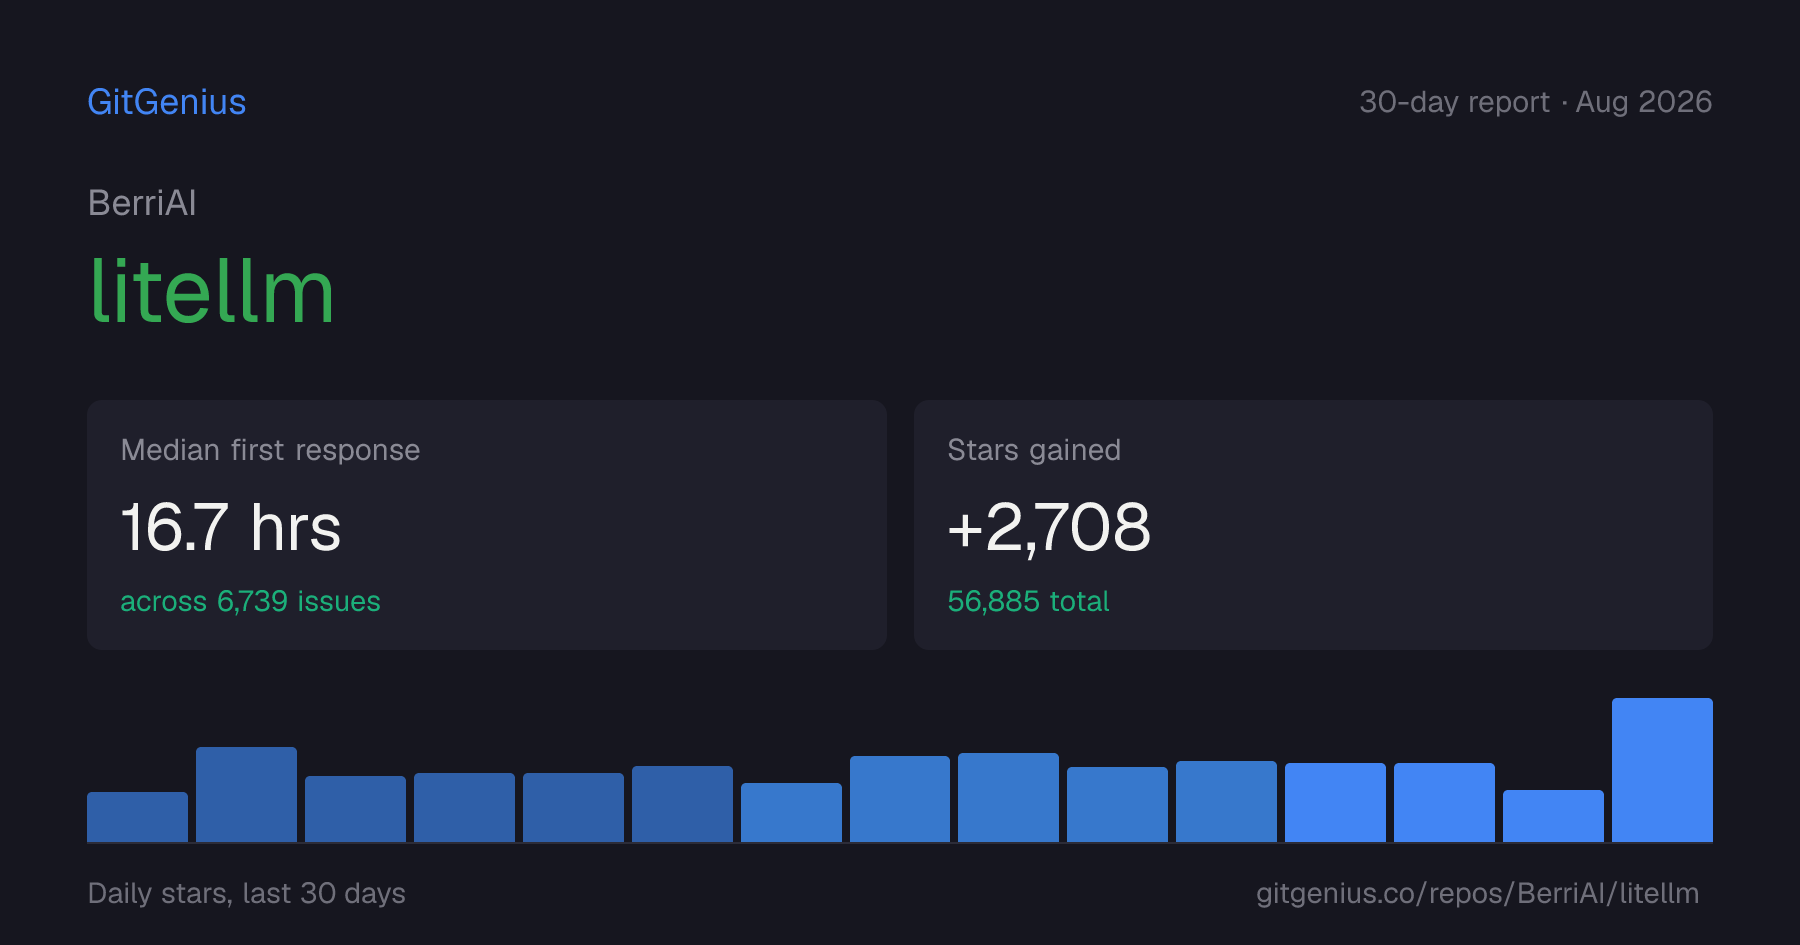Image resolution: width=1800 pixels, height=945 pixels.
Task: Click the BerriAI organization name
Action: pos(142,203)
